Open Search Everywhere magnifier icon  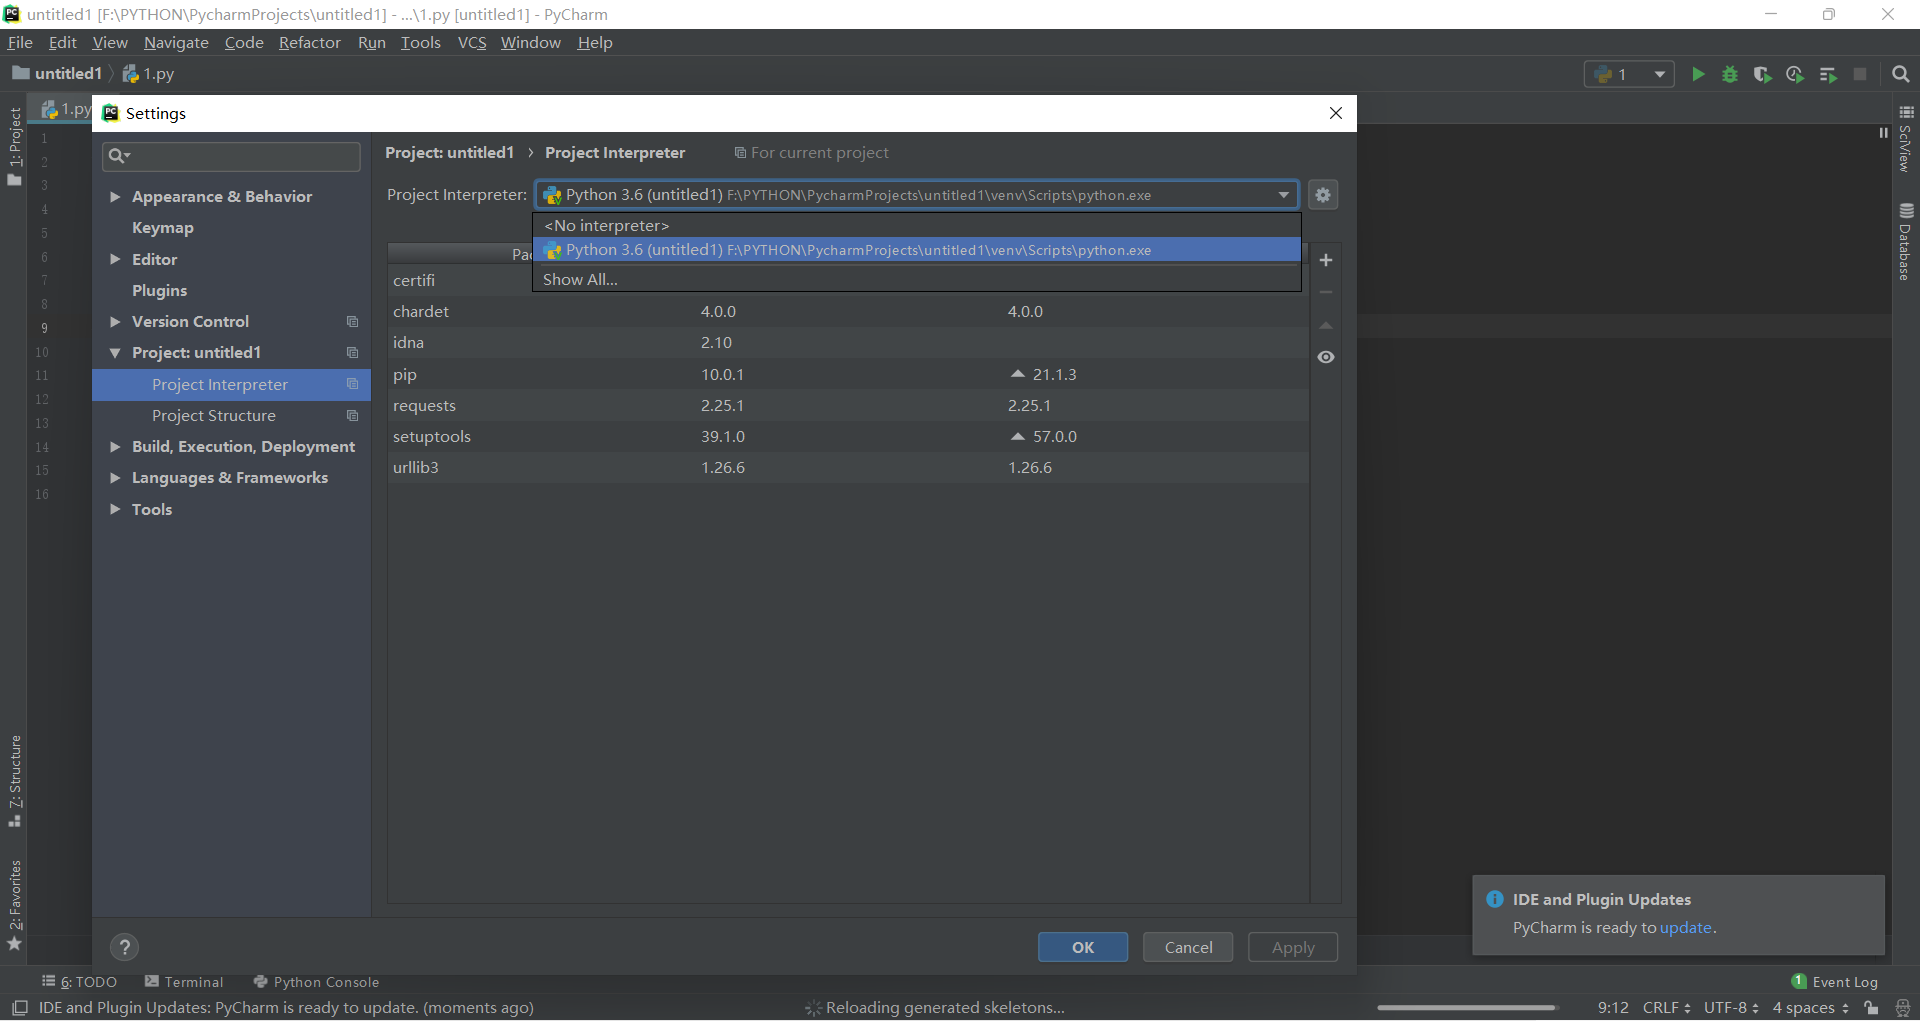coord(1901,74)
